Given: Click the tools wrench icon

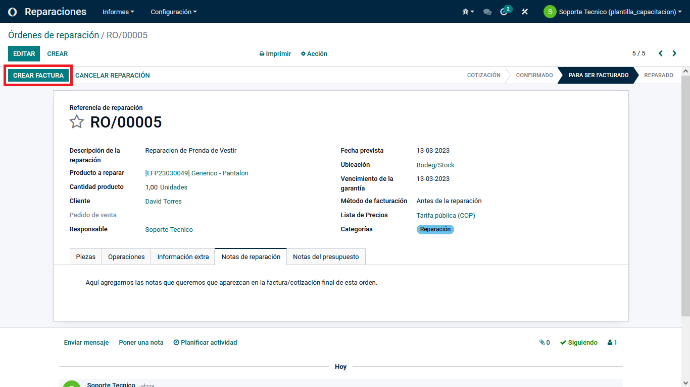Looking at the screenshot, I should click(x=525, y=12).
